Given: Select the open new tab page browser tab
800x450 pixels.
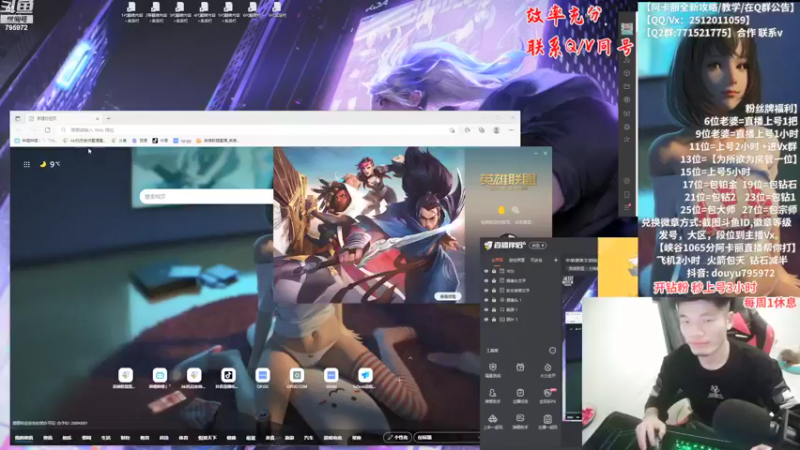Looking at the screenshot, I should [64, 118].
